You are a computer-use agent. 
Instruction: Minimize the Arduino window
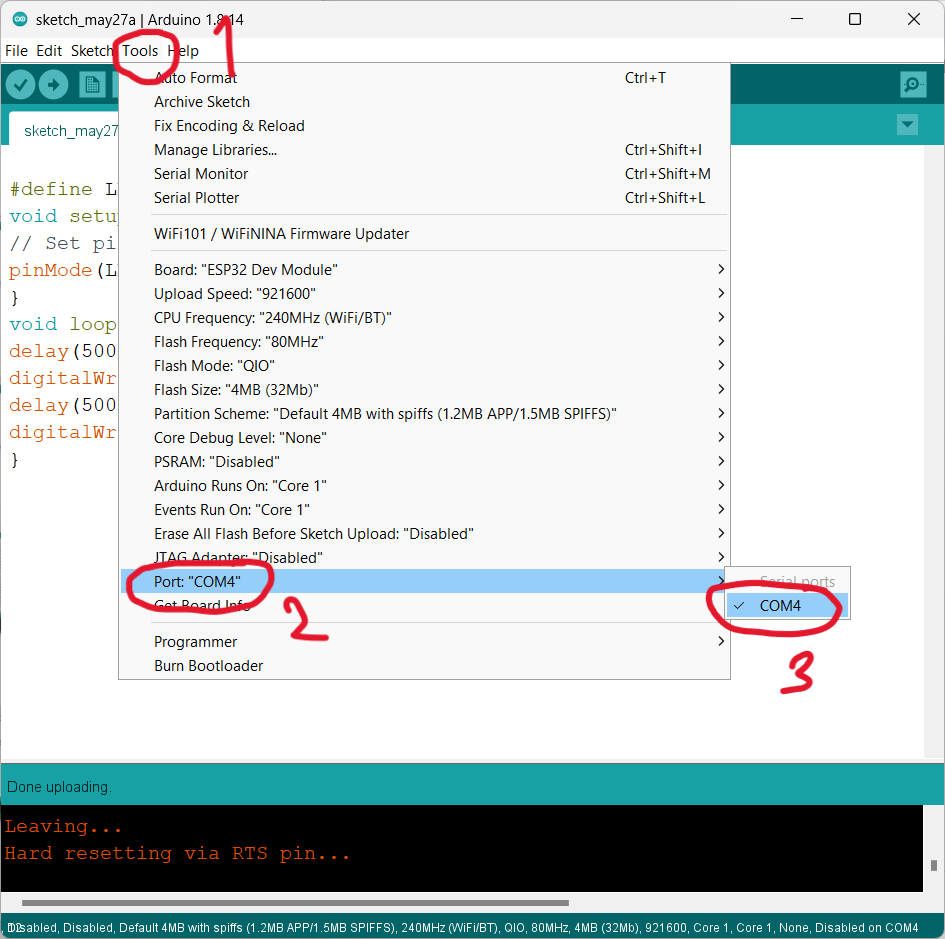pos(797,19)
